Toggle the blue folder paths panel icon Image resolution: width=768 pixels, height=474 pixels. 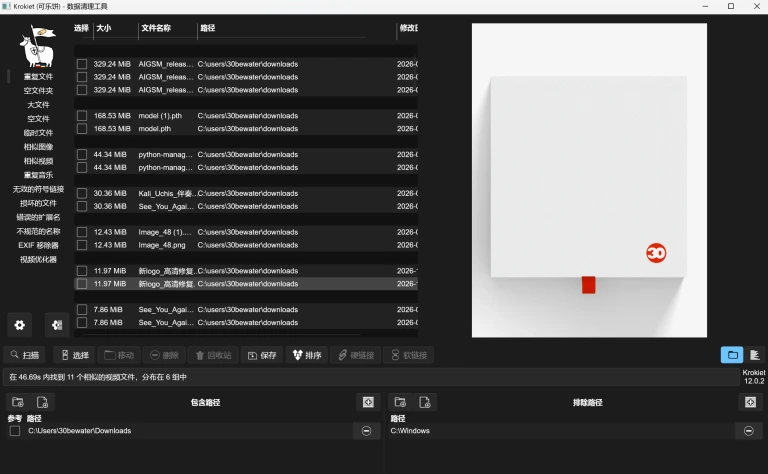[x=732, y=355]
